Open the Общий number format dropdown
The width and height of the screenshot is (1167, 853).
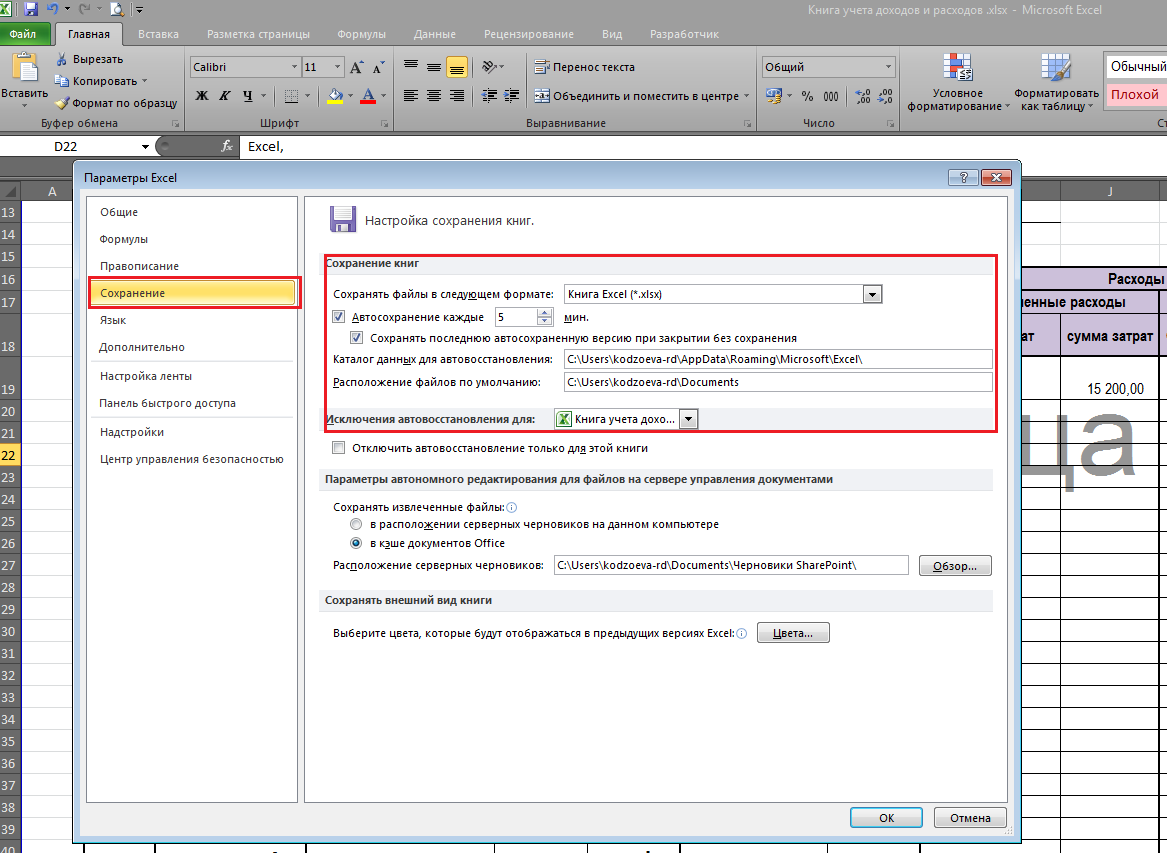click(x=888, y=67)
